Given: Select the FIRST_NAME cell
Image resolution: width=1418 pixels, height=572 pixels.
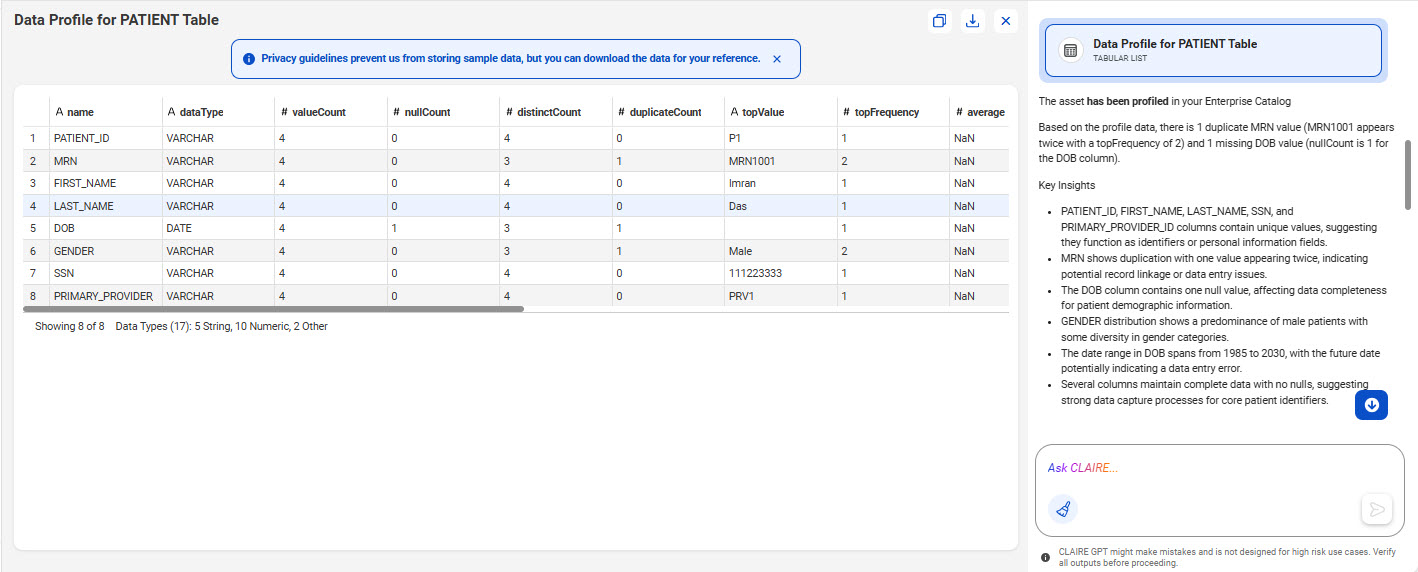Looking at the screenshot, I should (105, 183).
